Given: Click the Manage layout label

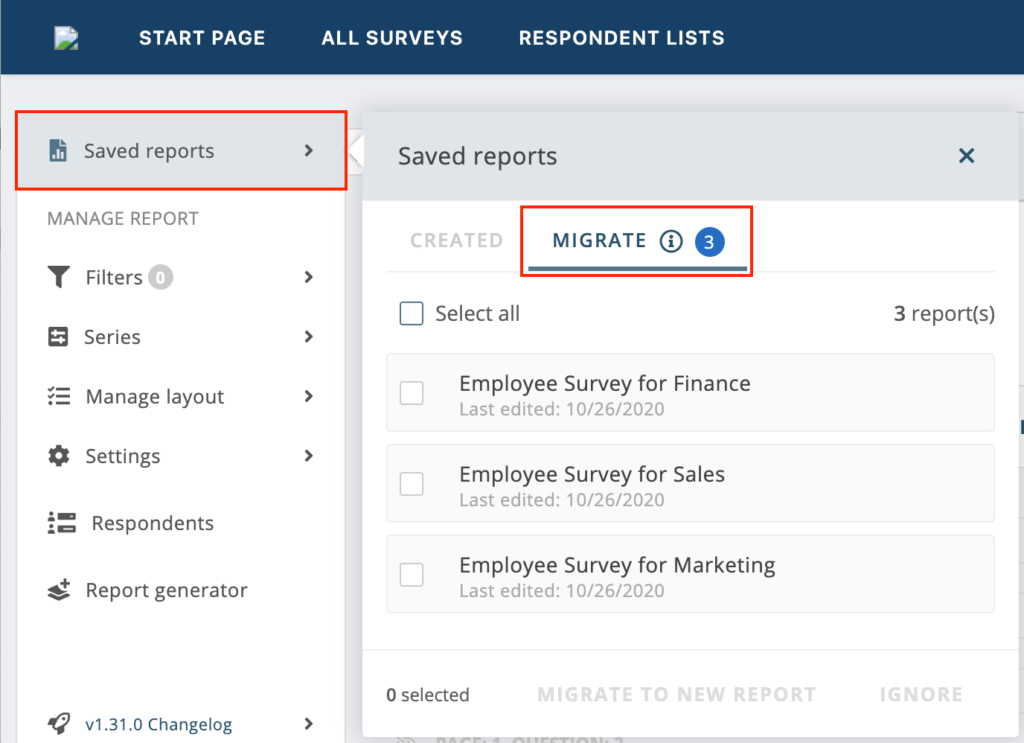Looking at the screenshot, I should coord(155,397).
